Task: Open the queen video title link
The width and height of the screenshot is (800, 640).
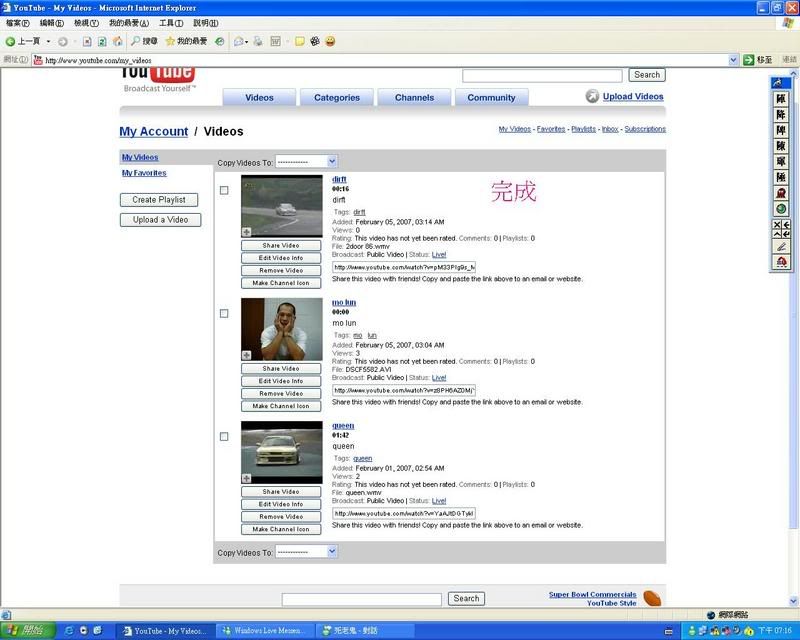Action: pos(343,426)
